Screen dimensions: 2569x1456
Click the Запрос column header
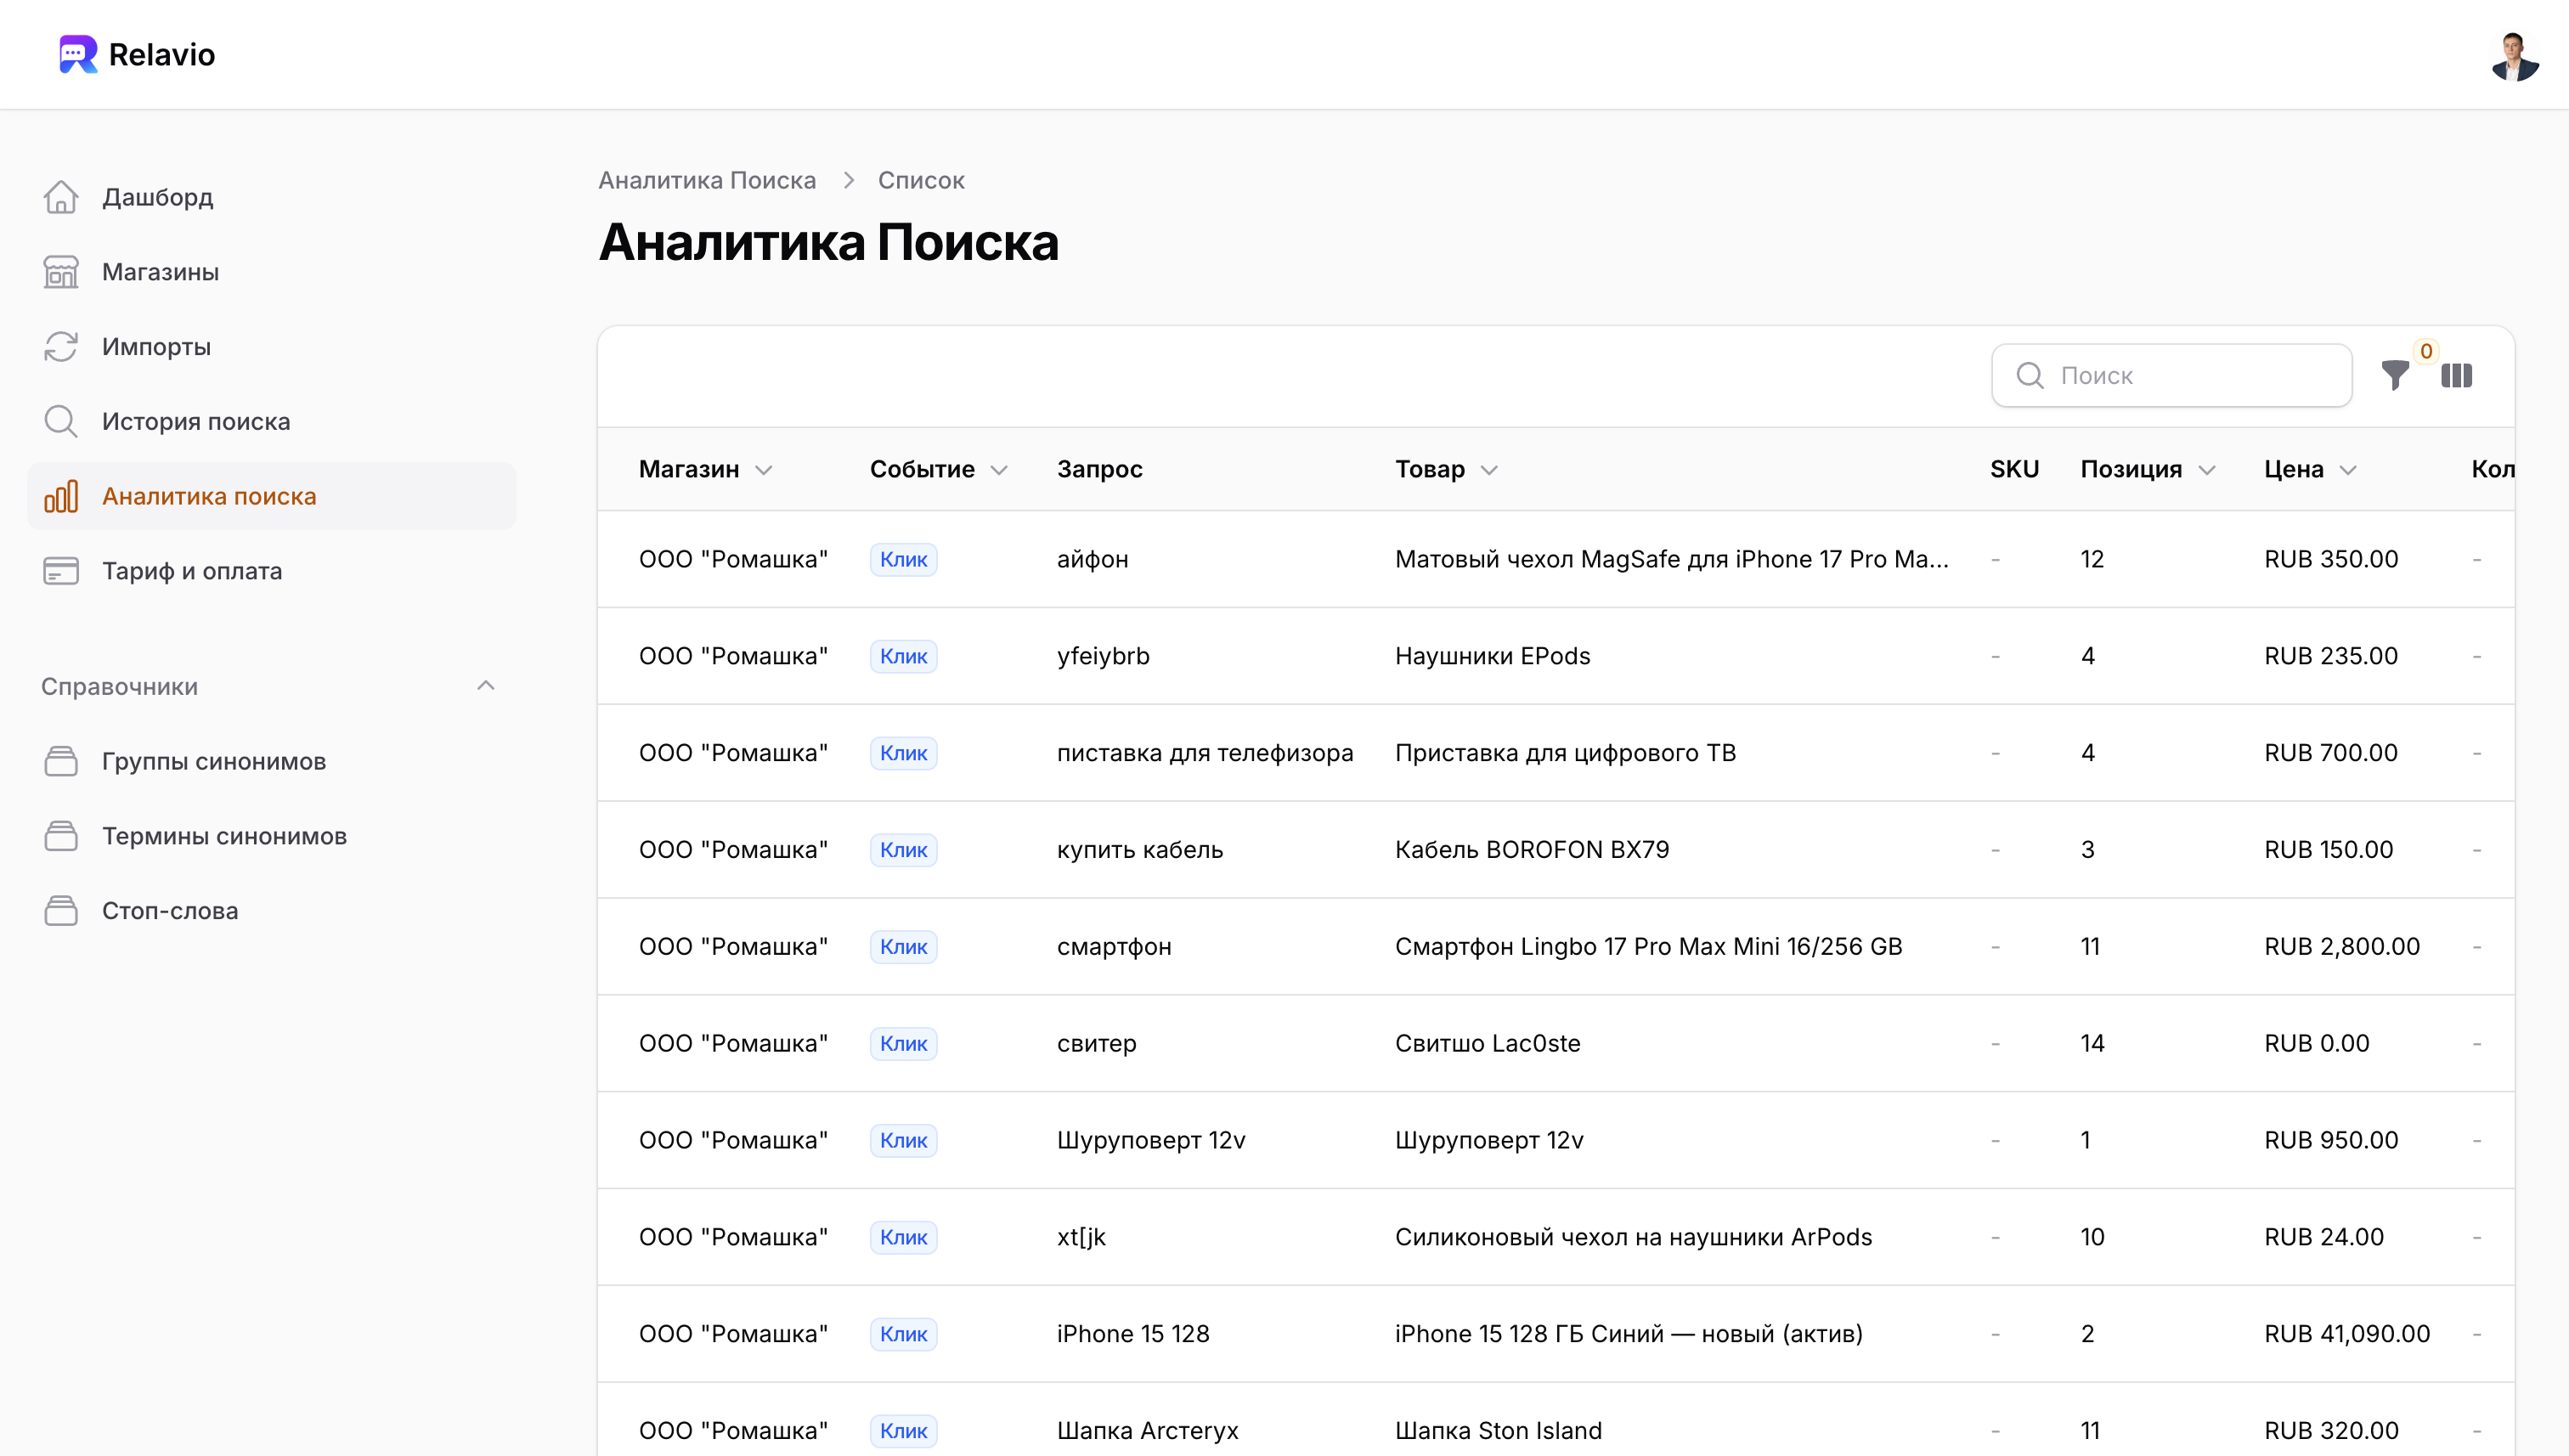1099,469
